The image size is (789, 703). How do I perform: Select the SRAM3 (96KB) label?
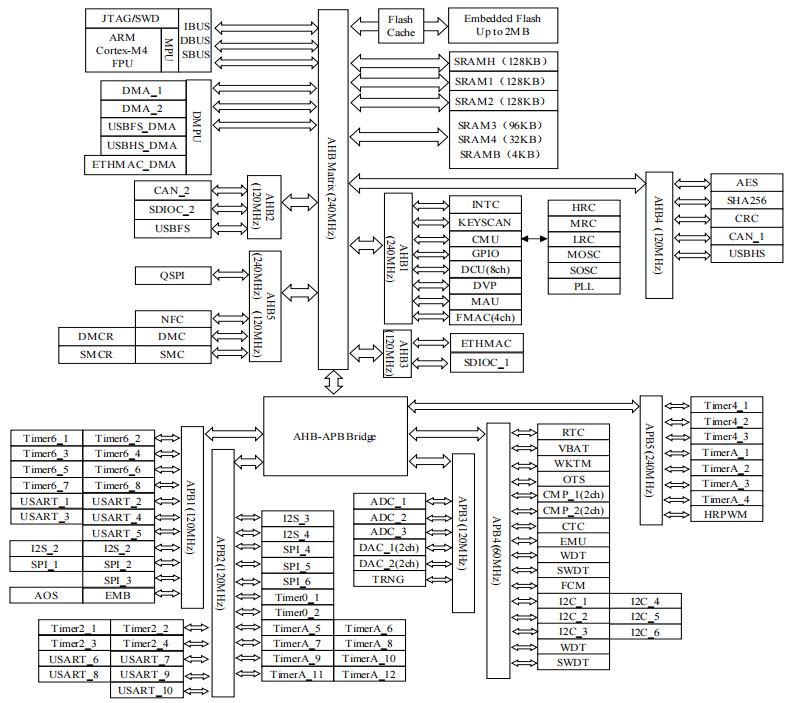click(500, 125)
